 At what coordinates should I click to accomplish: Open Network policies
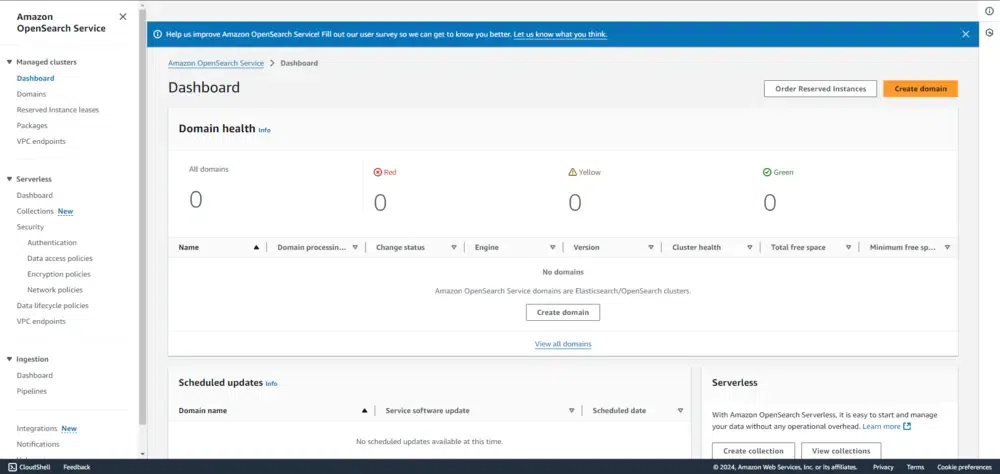point(55,290)
